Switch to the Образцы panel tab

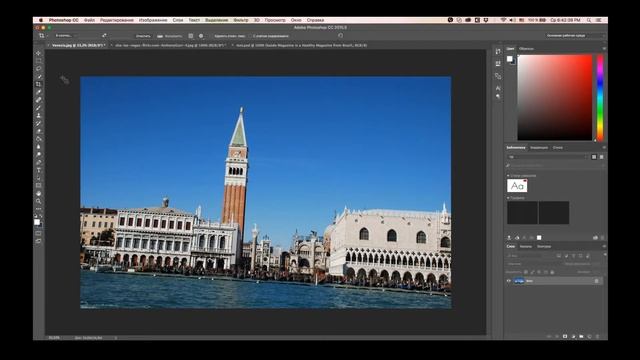(526, 49)
